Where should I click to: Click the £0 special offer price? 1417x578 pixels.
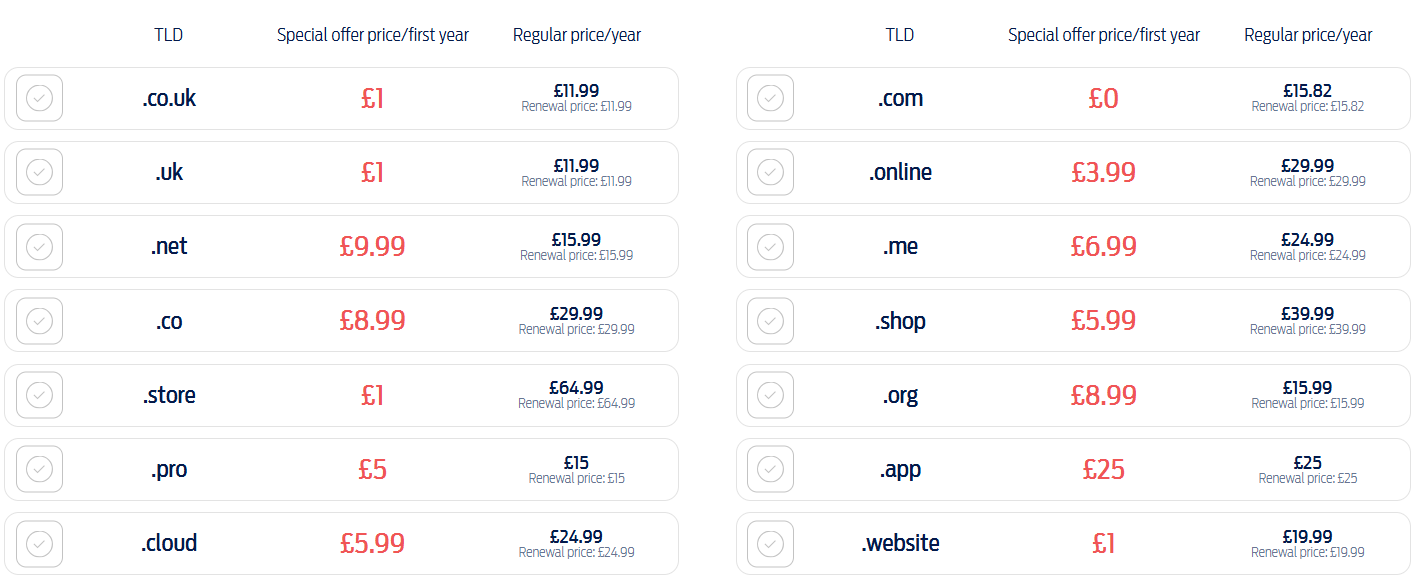[x=1103, y=98]
